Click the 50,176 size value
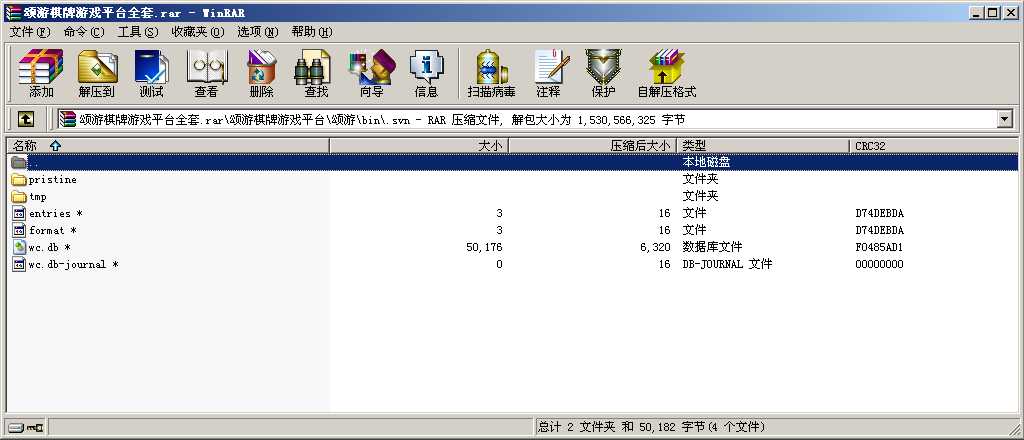Image resolution: width=1024 pixels, height=440 pixels. (x=485, y=247)
